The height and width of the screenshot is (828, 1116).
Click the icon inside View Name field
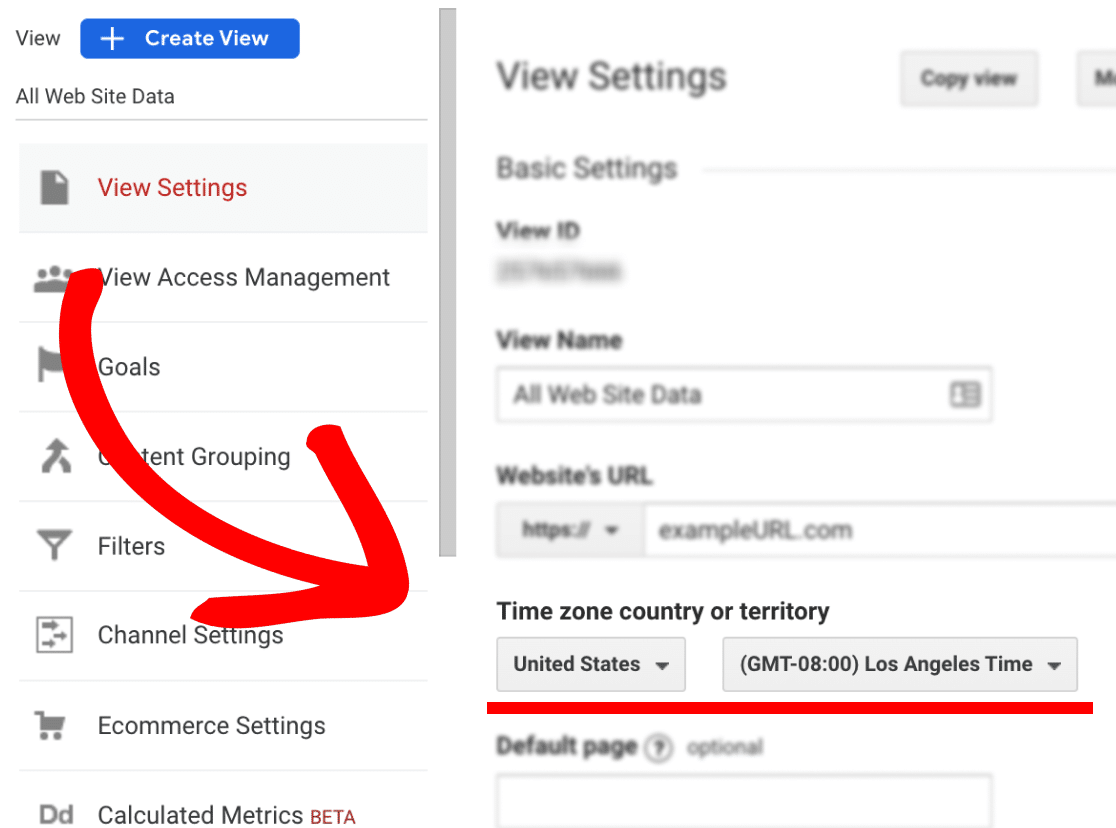coord(965,394)
